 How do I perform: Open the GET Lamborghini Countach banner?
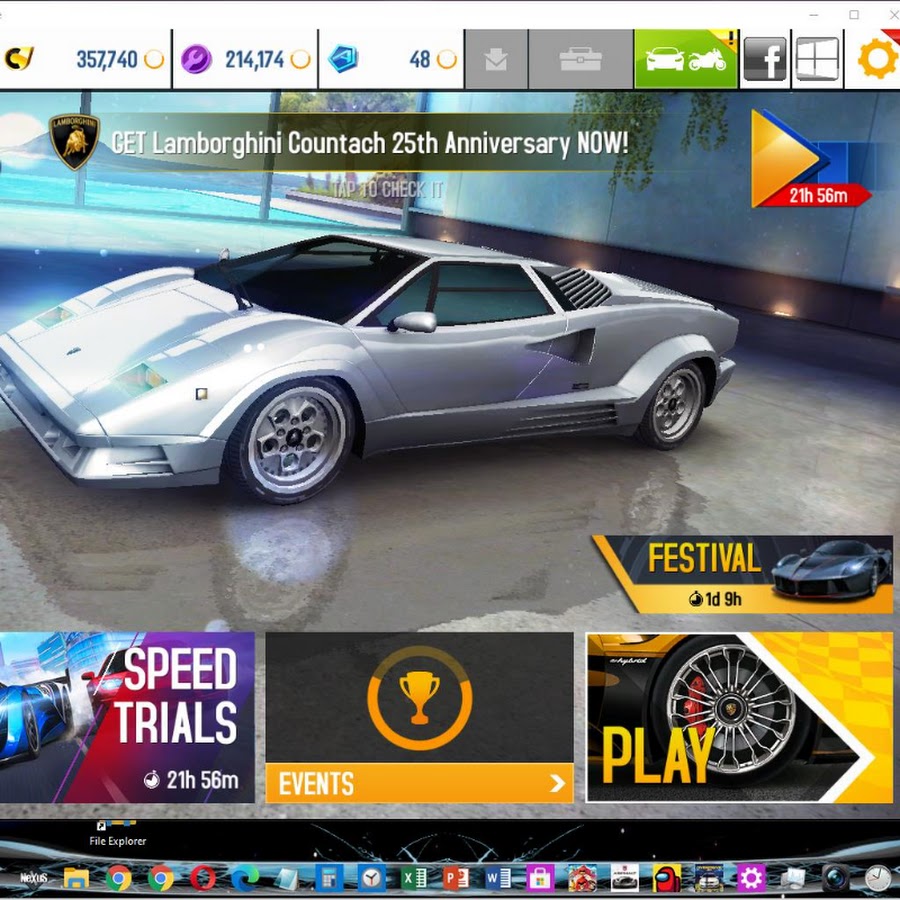click(369, 142)
